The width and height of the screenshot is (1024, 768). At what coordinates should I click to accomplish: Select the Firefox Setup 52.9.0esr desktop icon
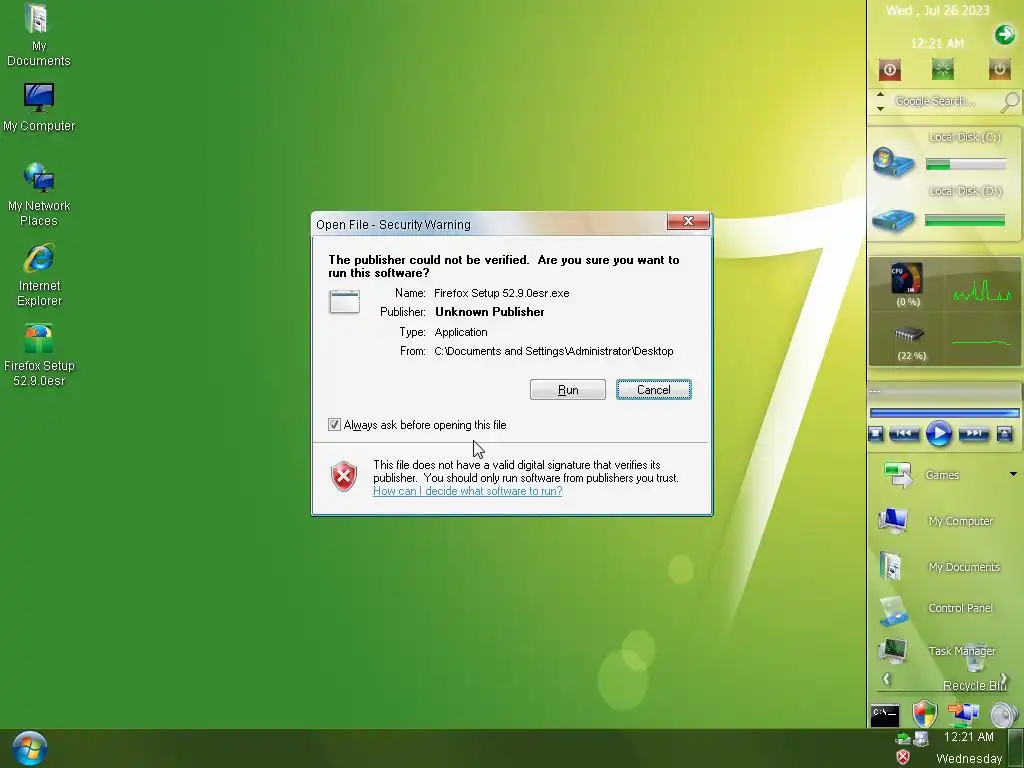[39, 355]
